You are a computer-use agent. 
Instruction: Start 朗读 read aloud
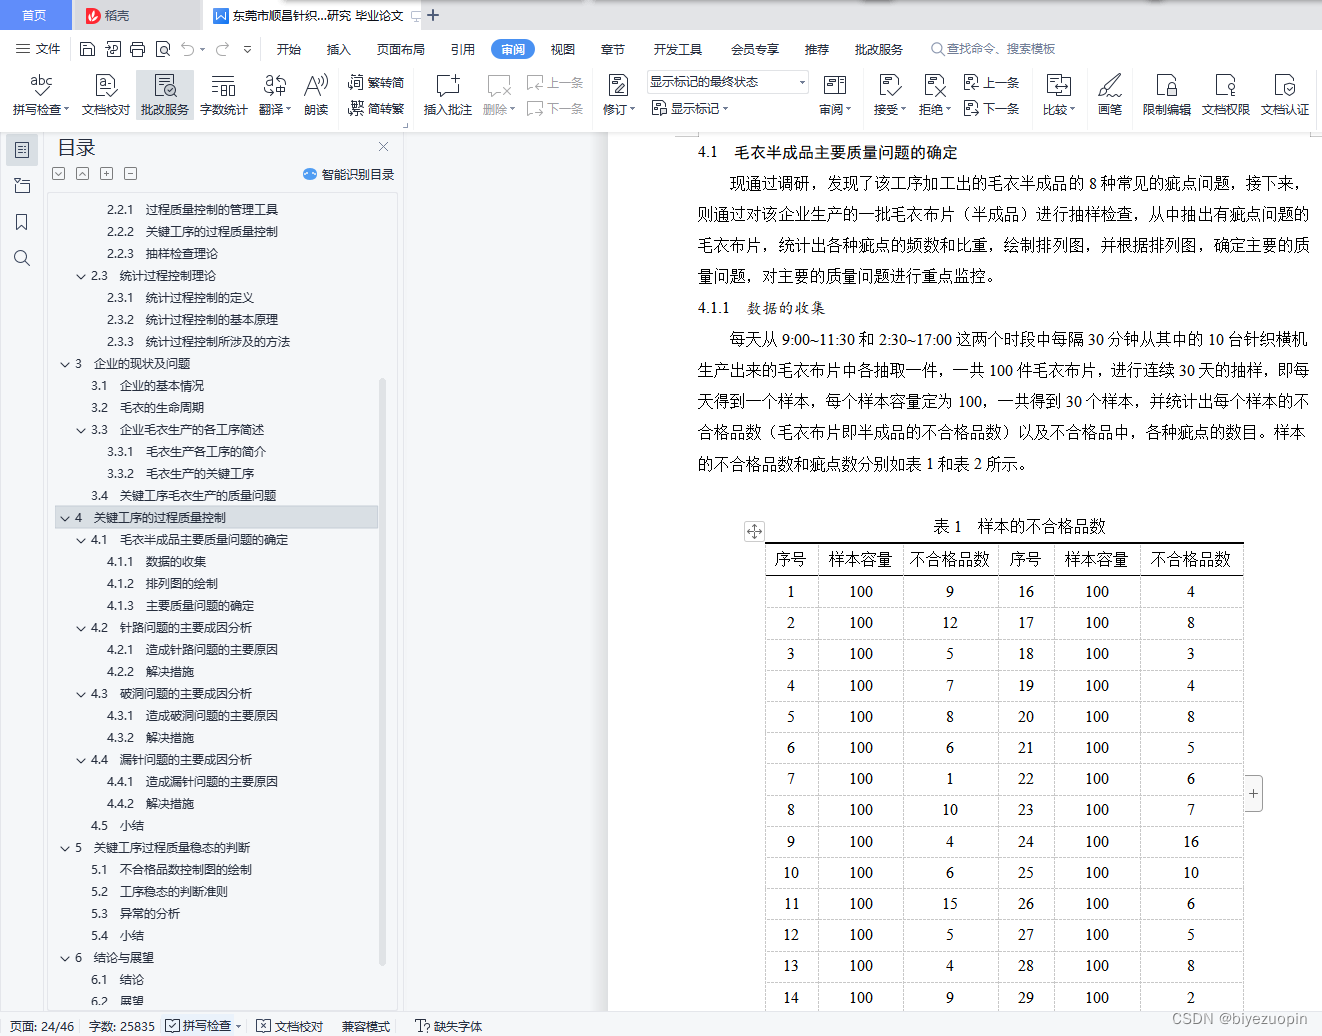tap(316, 95)
